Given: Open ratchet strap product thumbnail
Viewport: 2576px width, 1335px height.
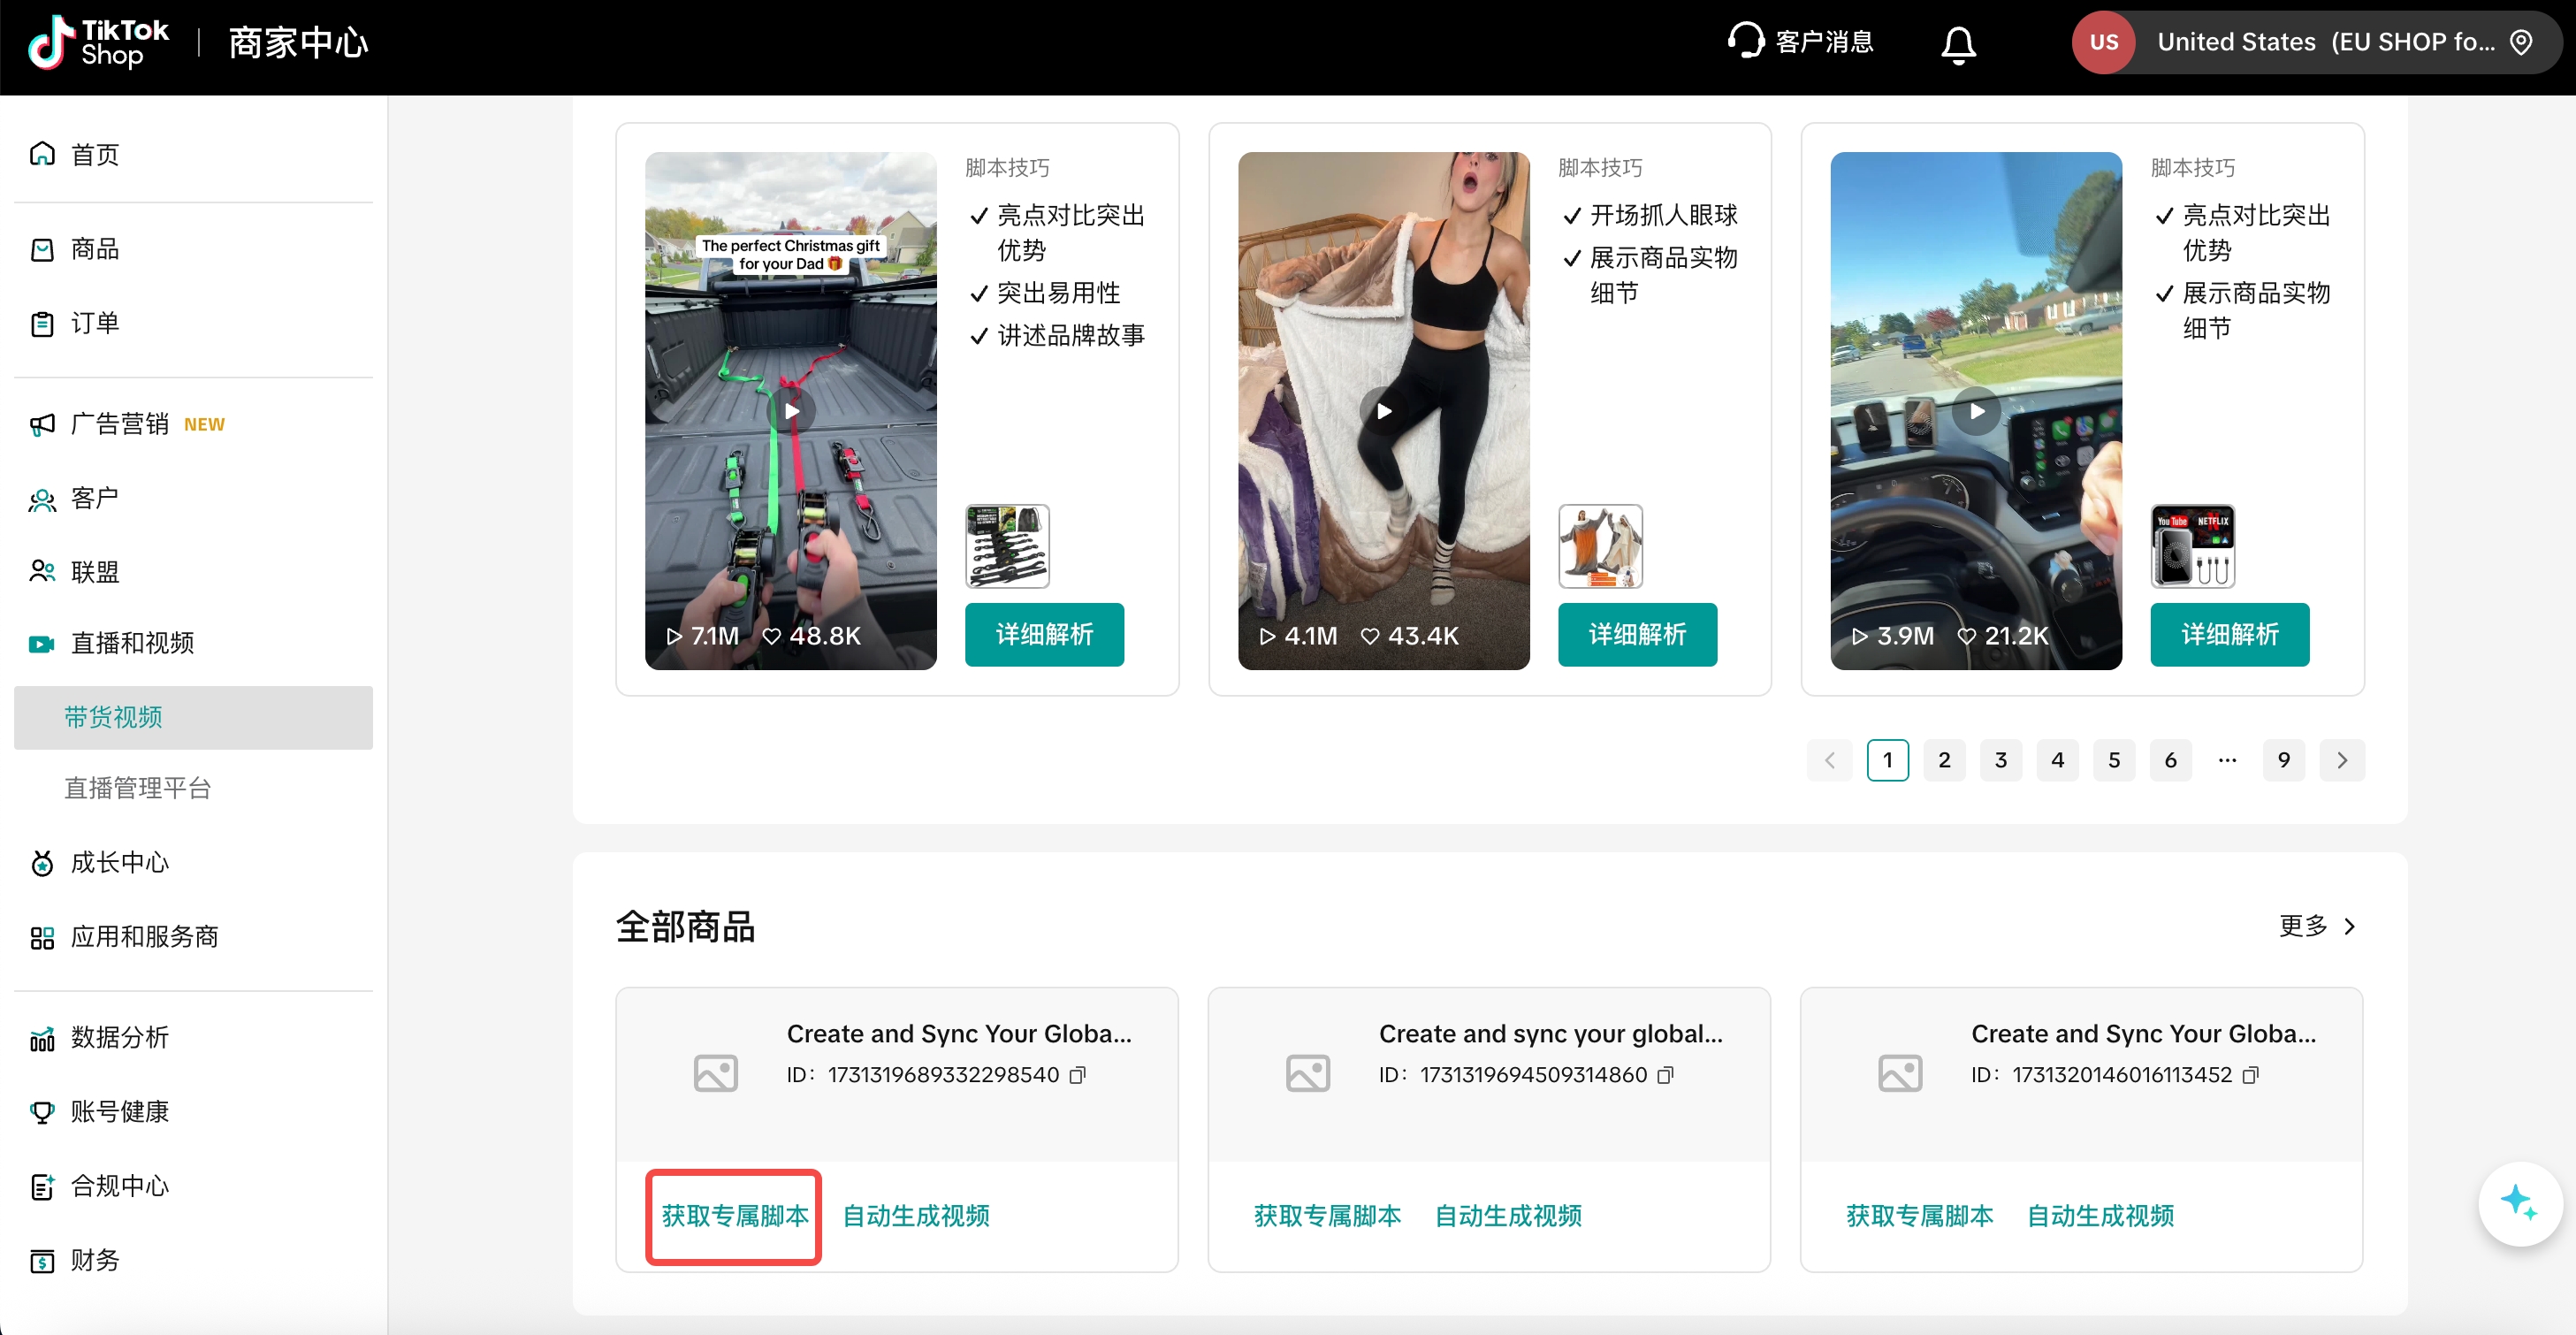Looking at the screenshot, I should pos(1007,546).
